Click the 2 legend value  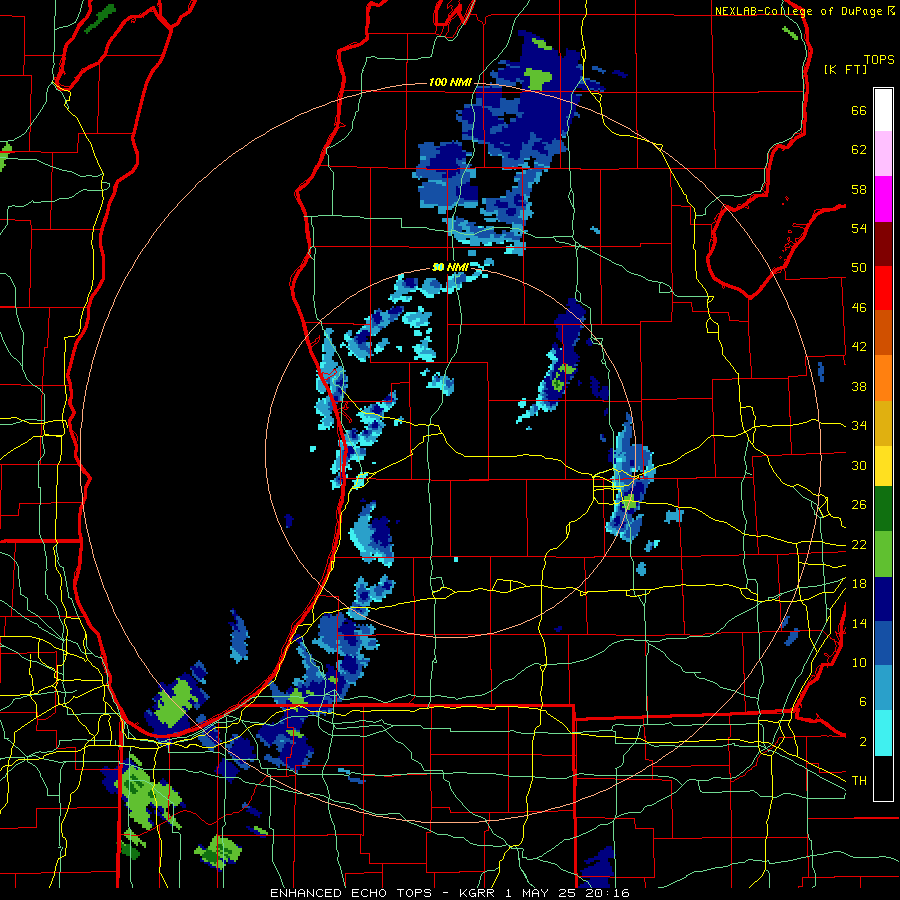862,741
